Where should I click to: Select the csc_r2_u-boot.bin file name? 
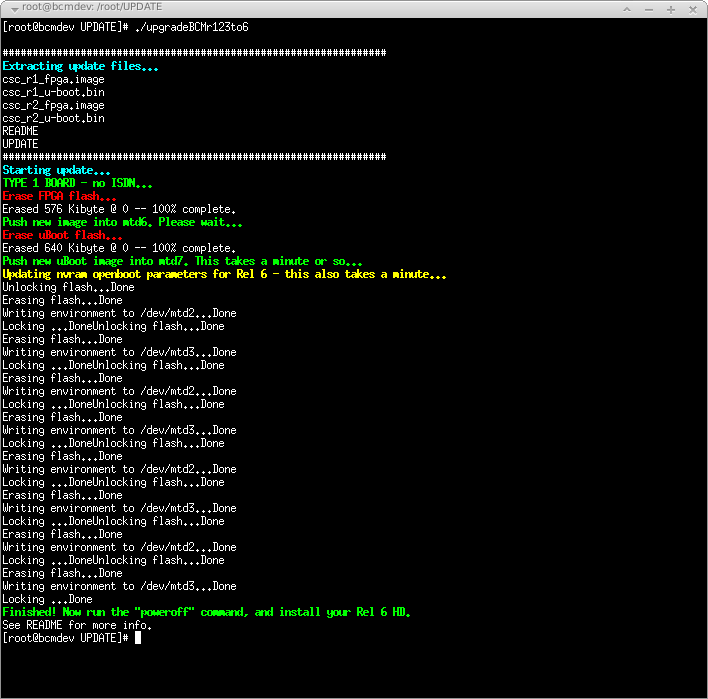53,118
